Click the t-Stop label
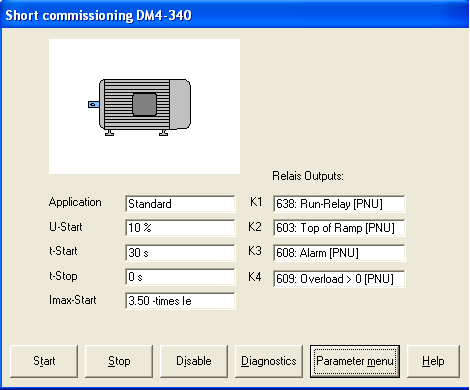The image size is (470, 390). [63, 276]
